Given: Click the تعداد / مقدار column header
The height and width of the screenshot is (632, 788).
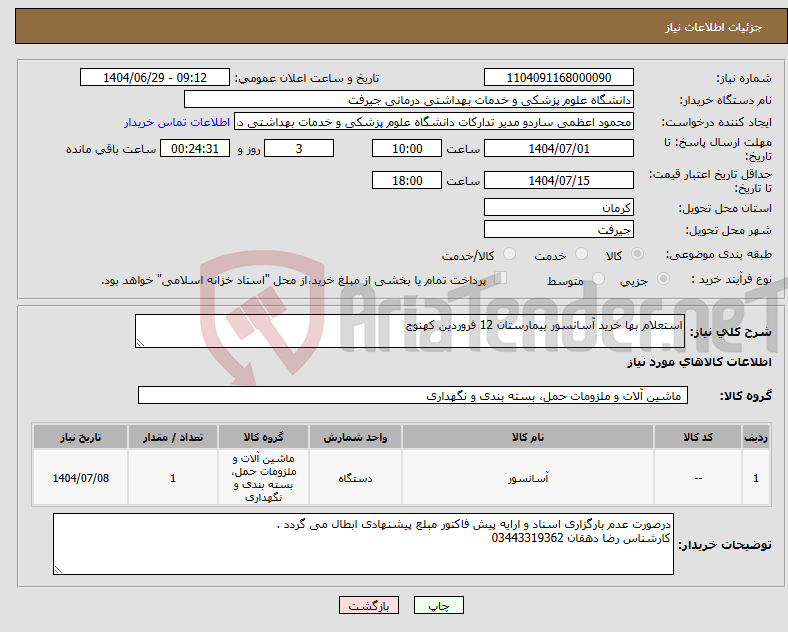Looking at the screenshot, I should click(x=173, y=437).
